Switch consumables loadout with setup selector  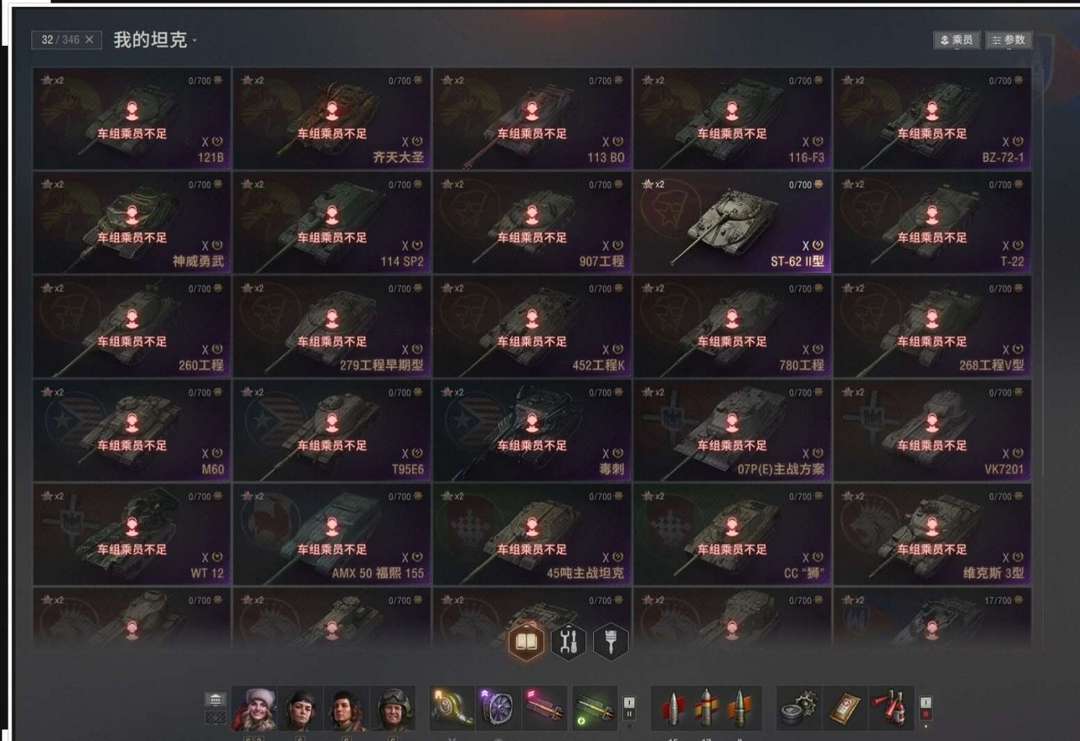(x=926, y=709)
